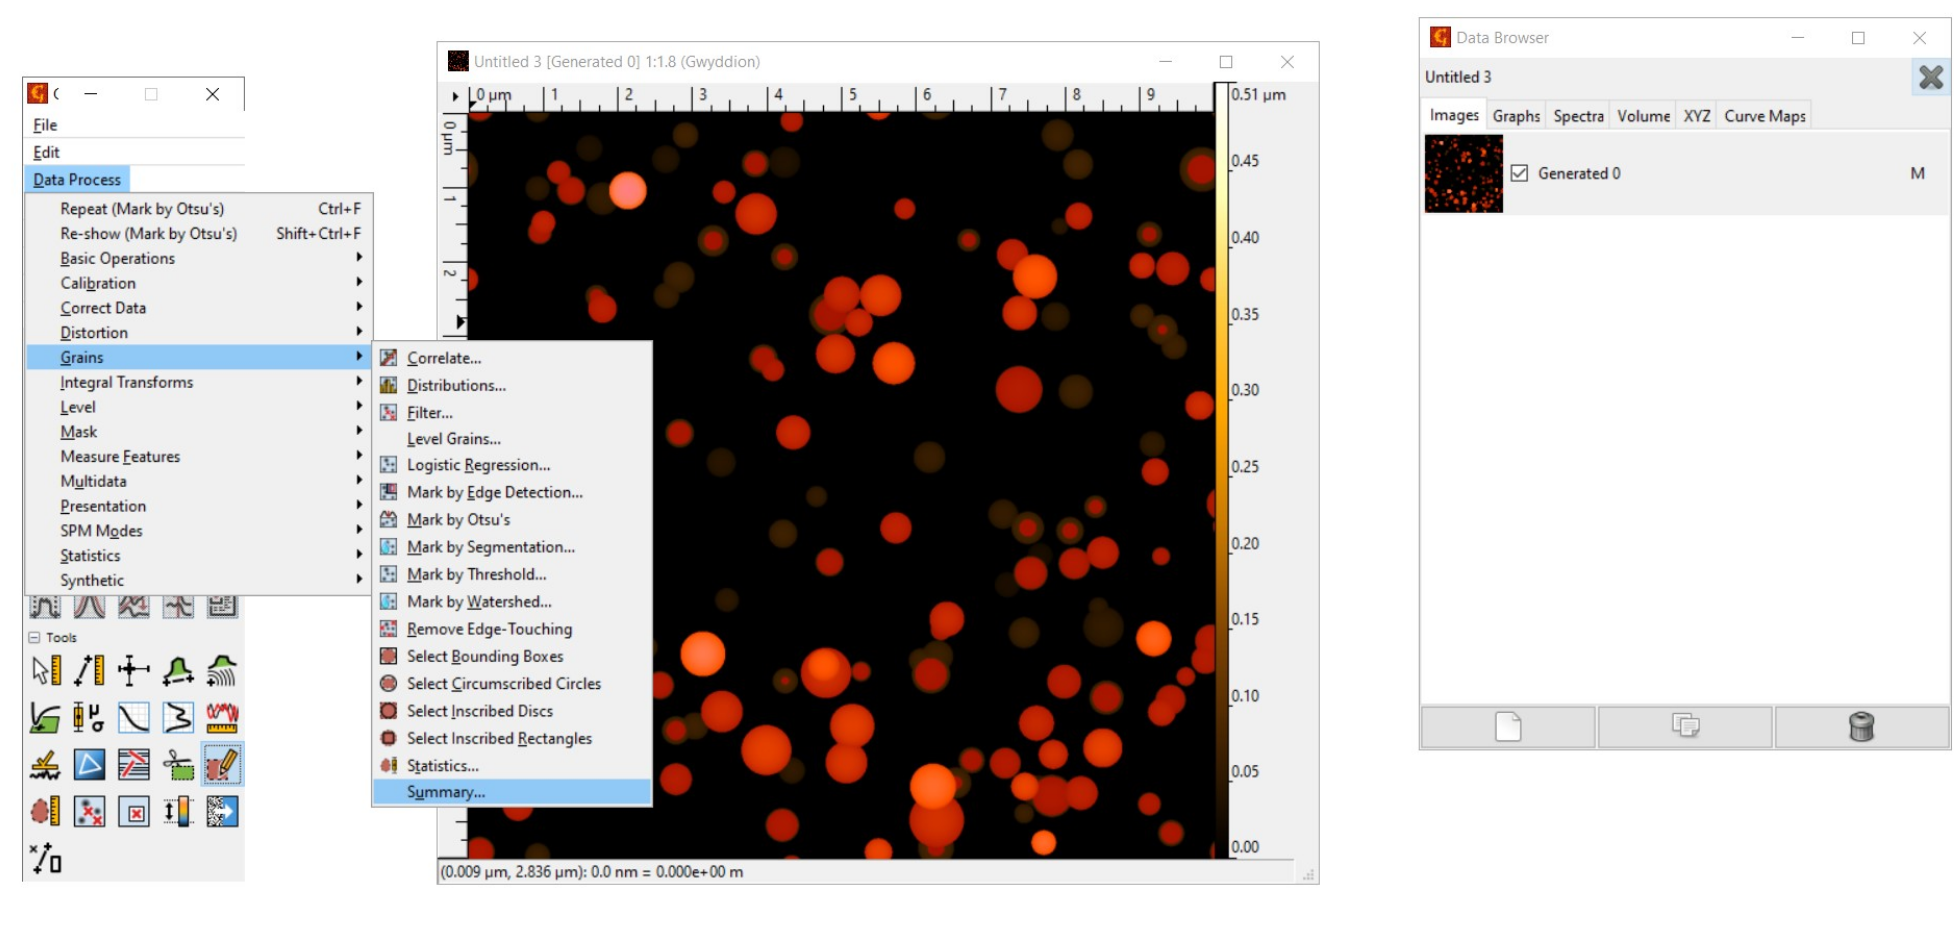
Task: Open the Edit menu
Action: click(x=46, y=152)
